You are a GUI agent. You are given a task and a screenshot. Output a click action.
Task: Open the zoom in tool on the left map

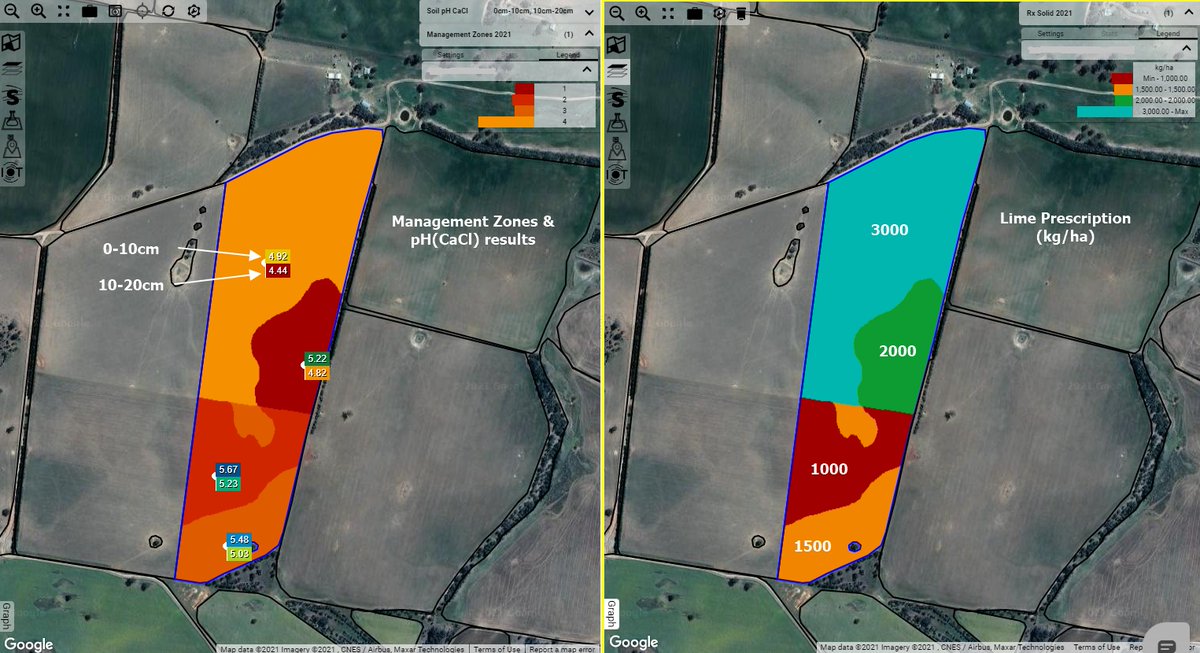pyautogui.click(x=38, y=11)
